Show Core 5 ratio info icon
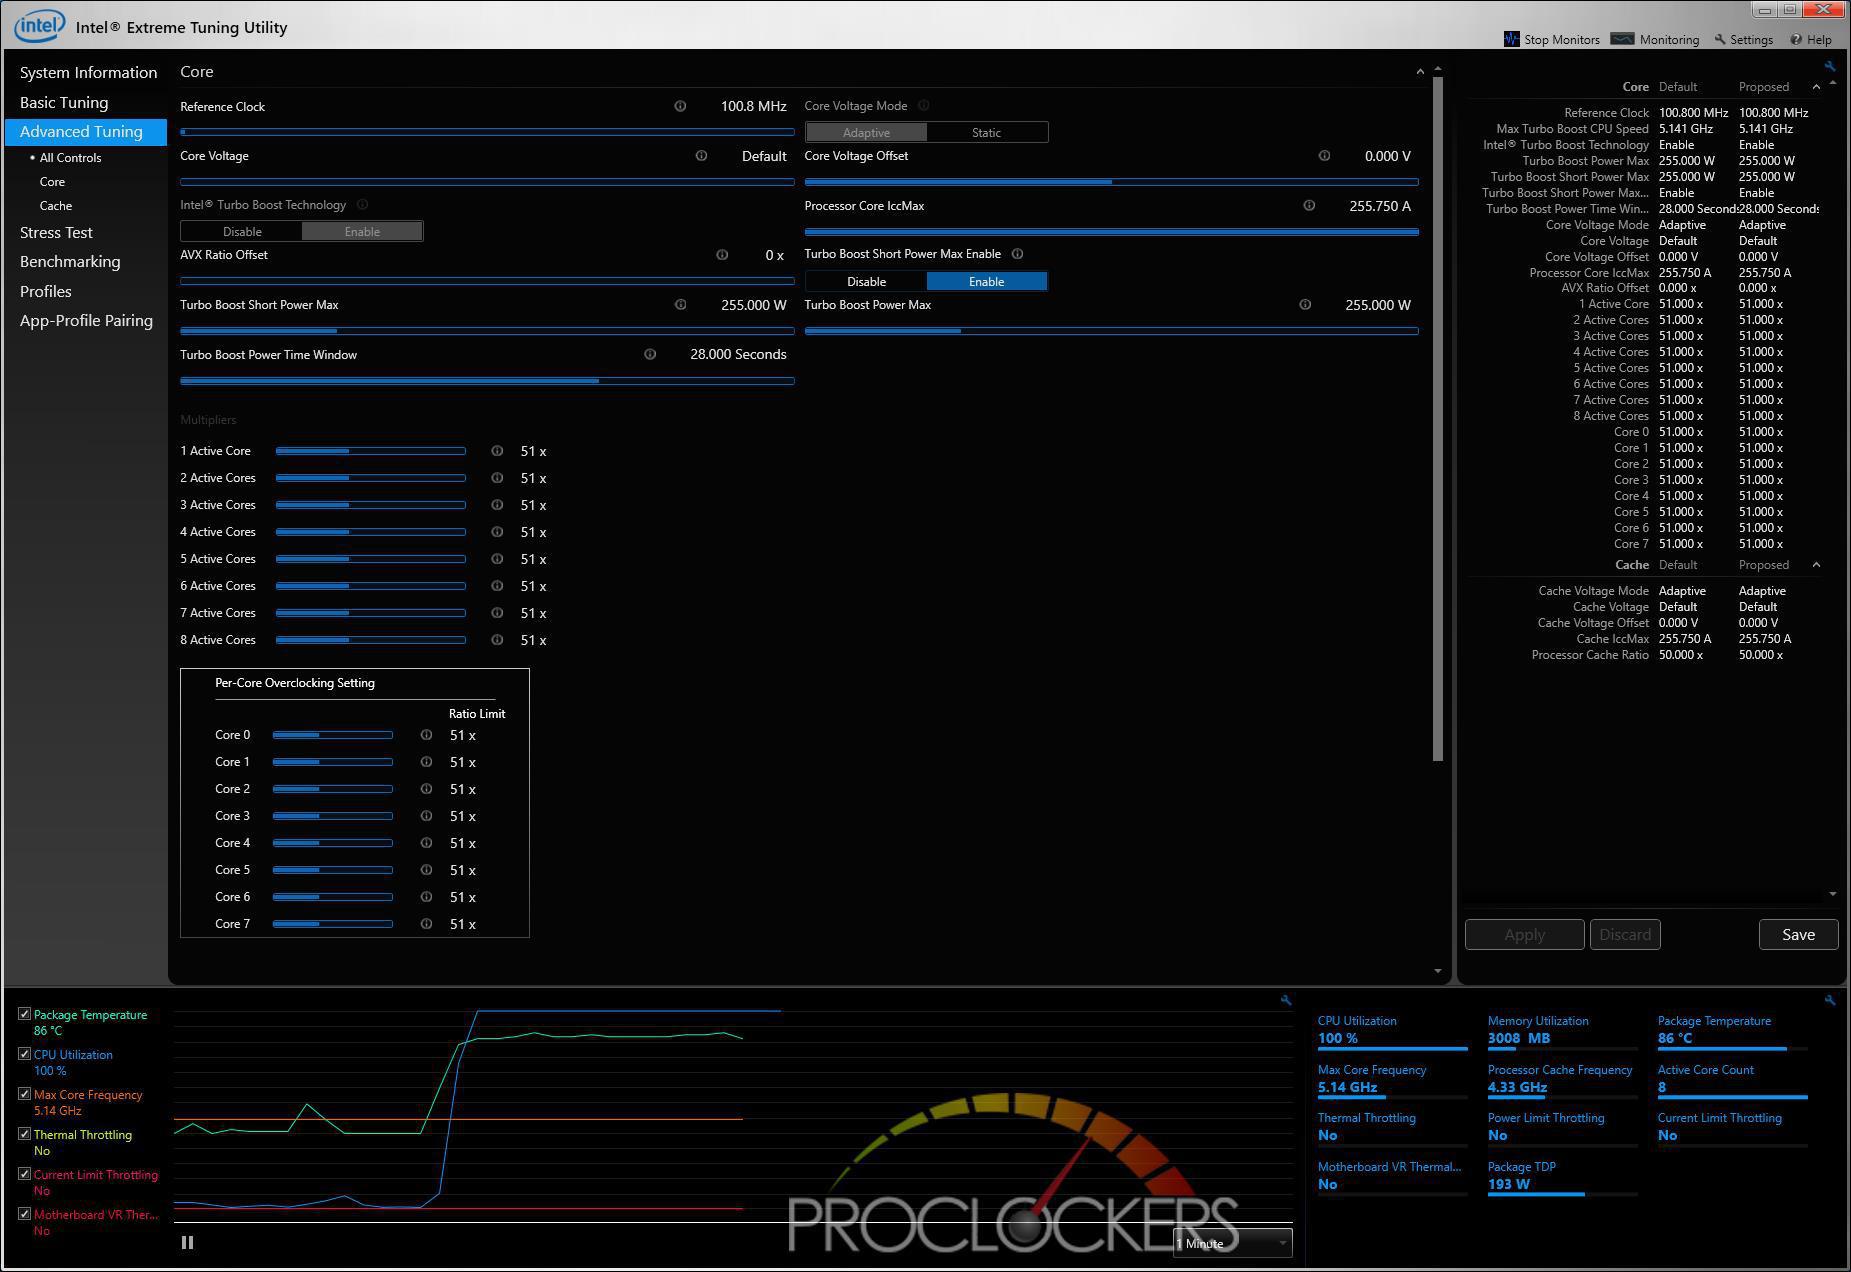 click(x=426, y=870)
